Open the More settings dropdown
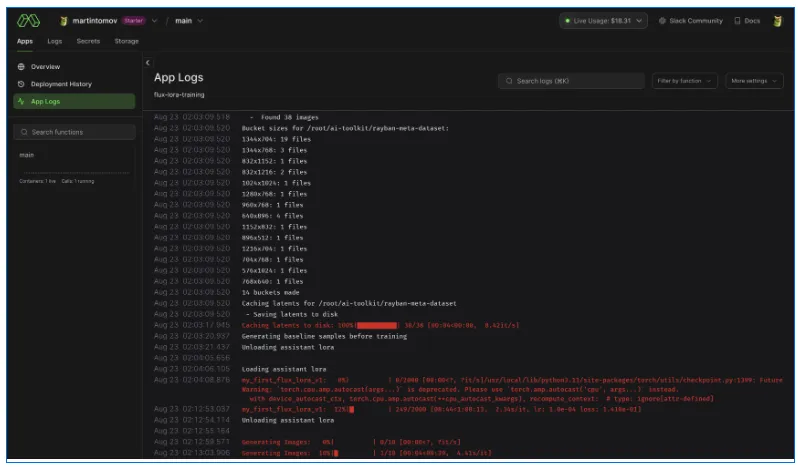The width and height of the screenshot is (798, 467). pyautogui.click(x=754, y=81)
